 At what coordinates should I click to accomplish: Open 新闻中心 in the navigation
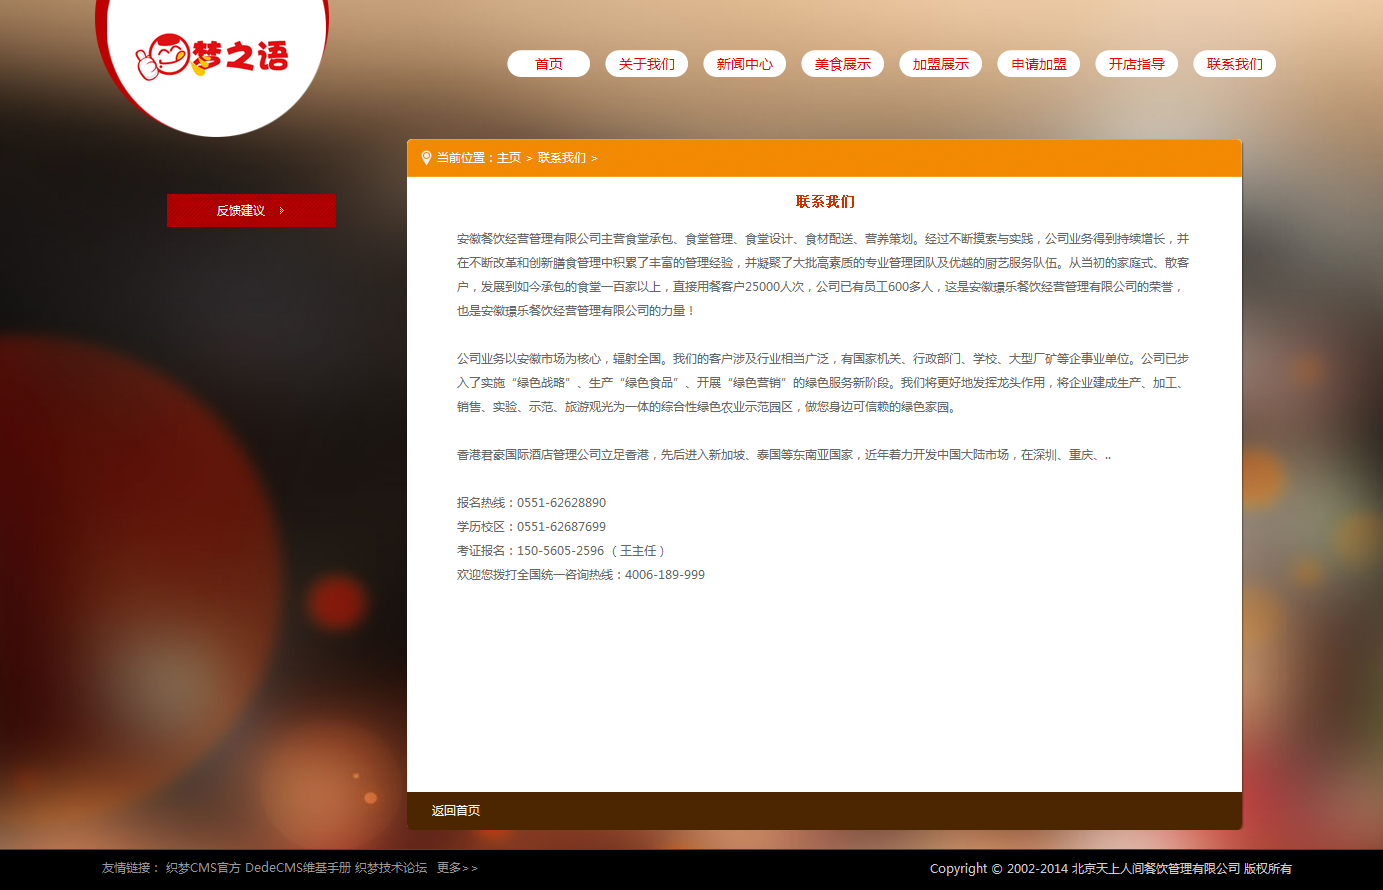tap(744, 64)
